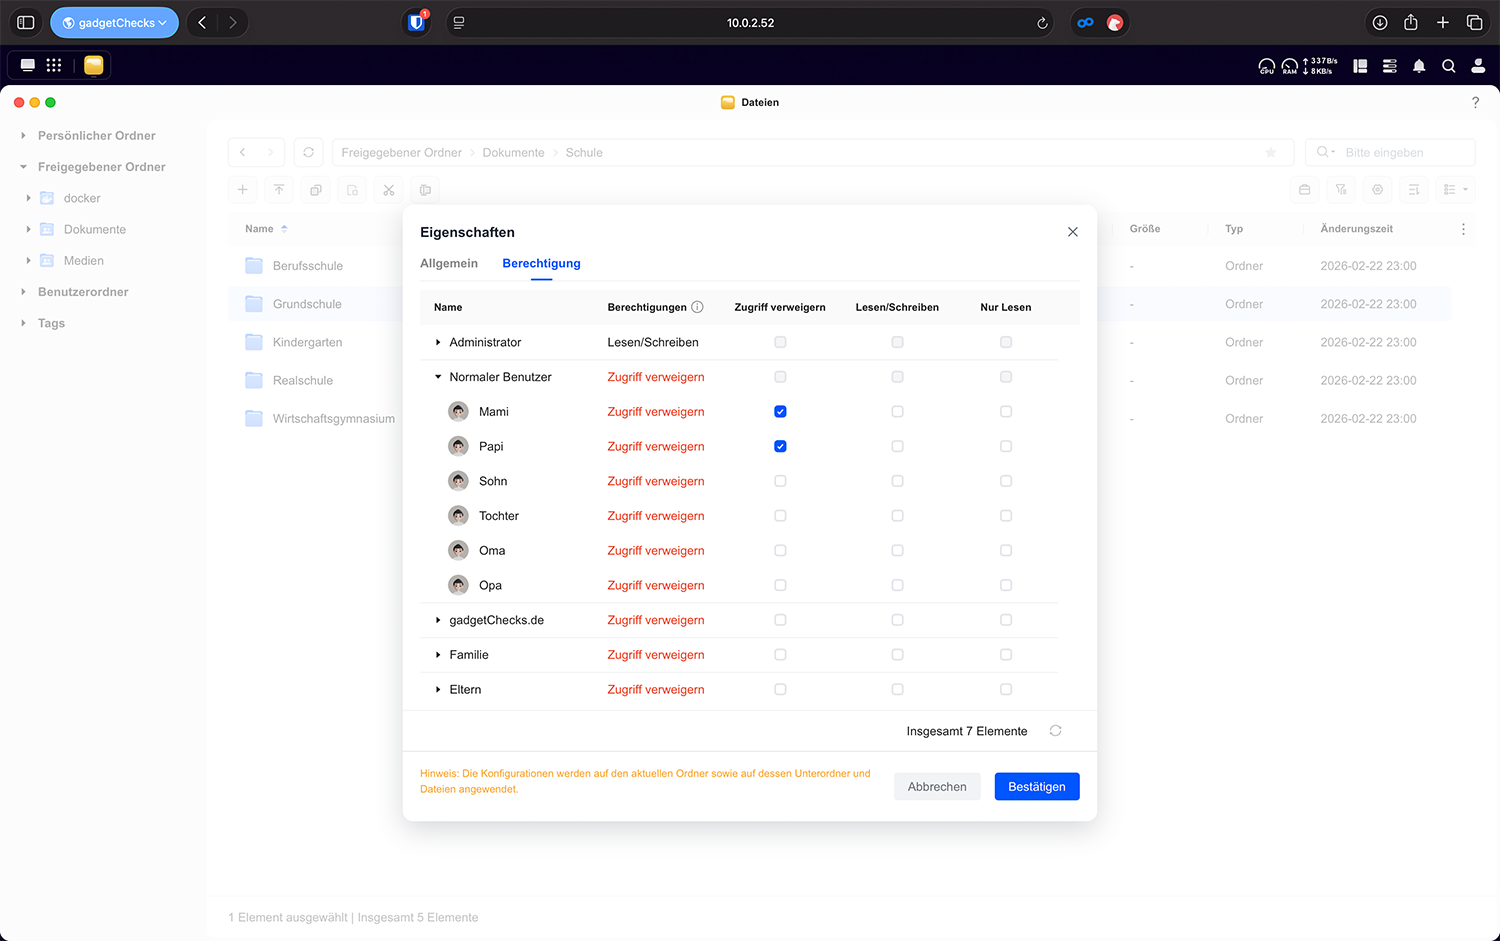This screenshot has height=941, width=1500.
Task: Open the search magnifier in top bar
Action: pyautogui.click(x=1448, y=66)
